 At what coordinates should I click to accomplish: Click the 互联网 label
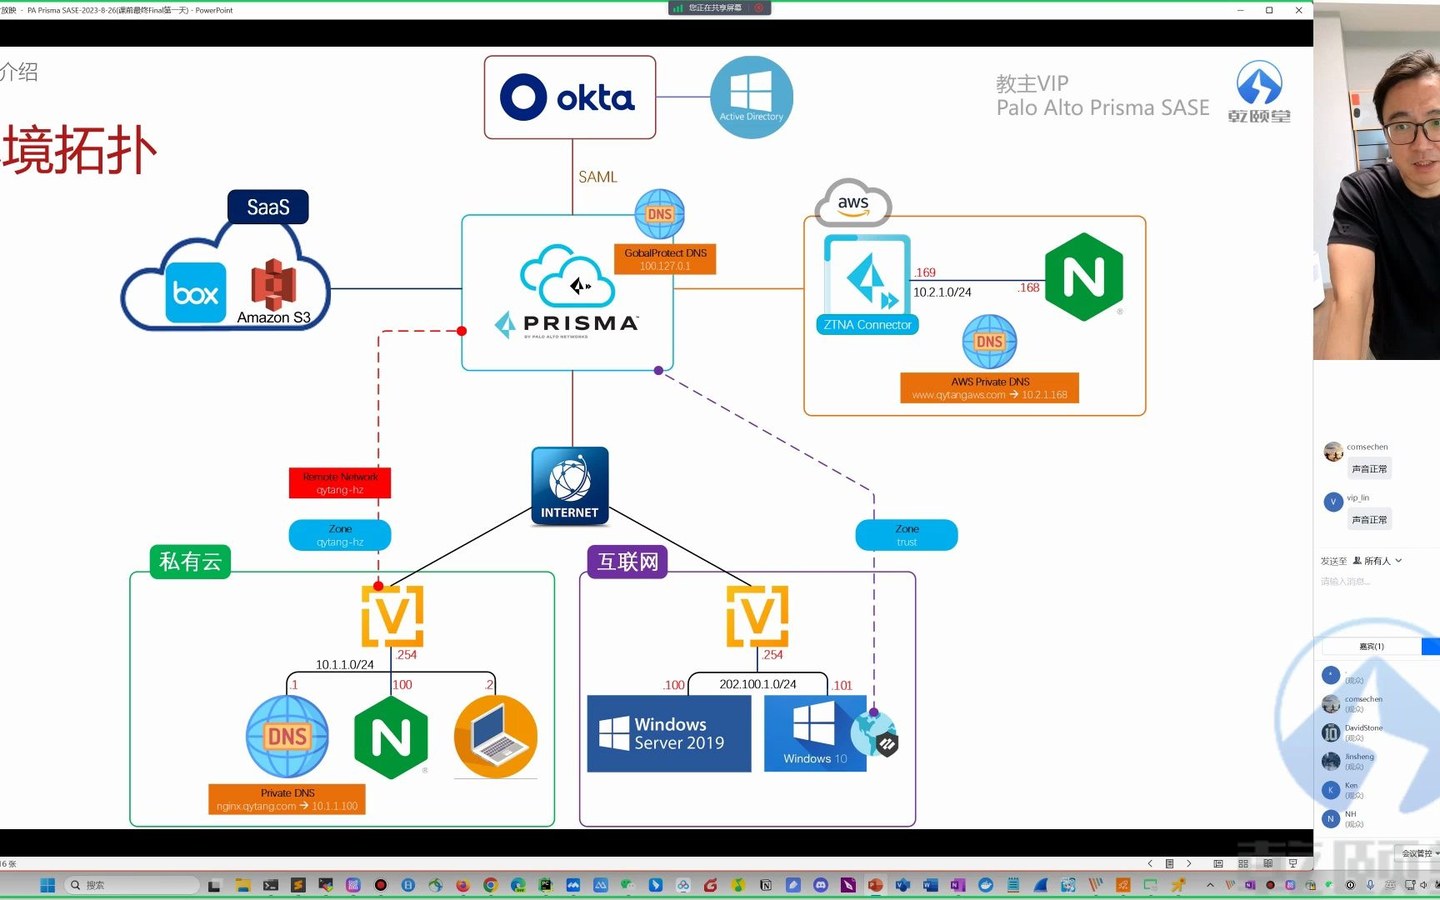(627, 561)
